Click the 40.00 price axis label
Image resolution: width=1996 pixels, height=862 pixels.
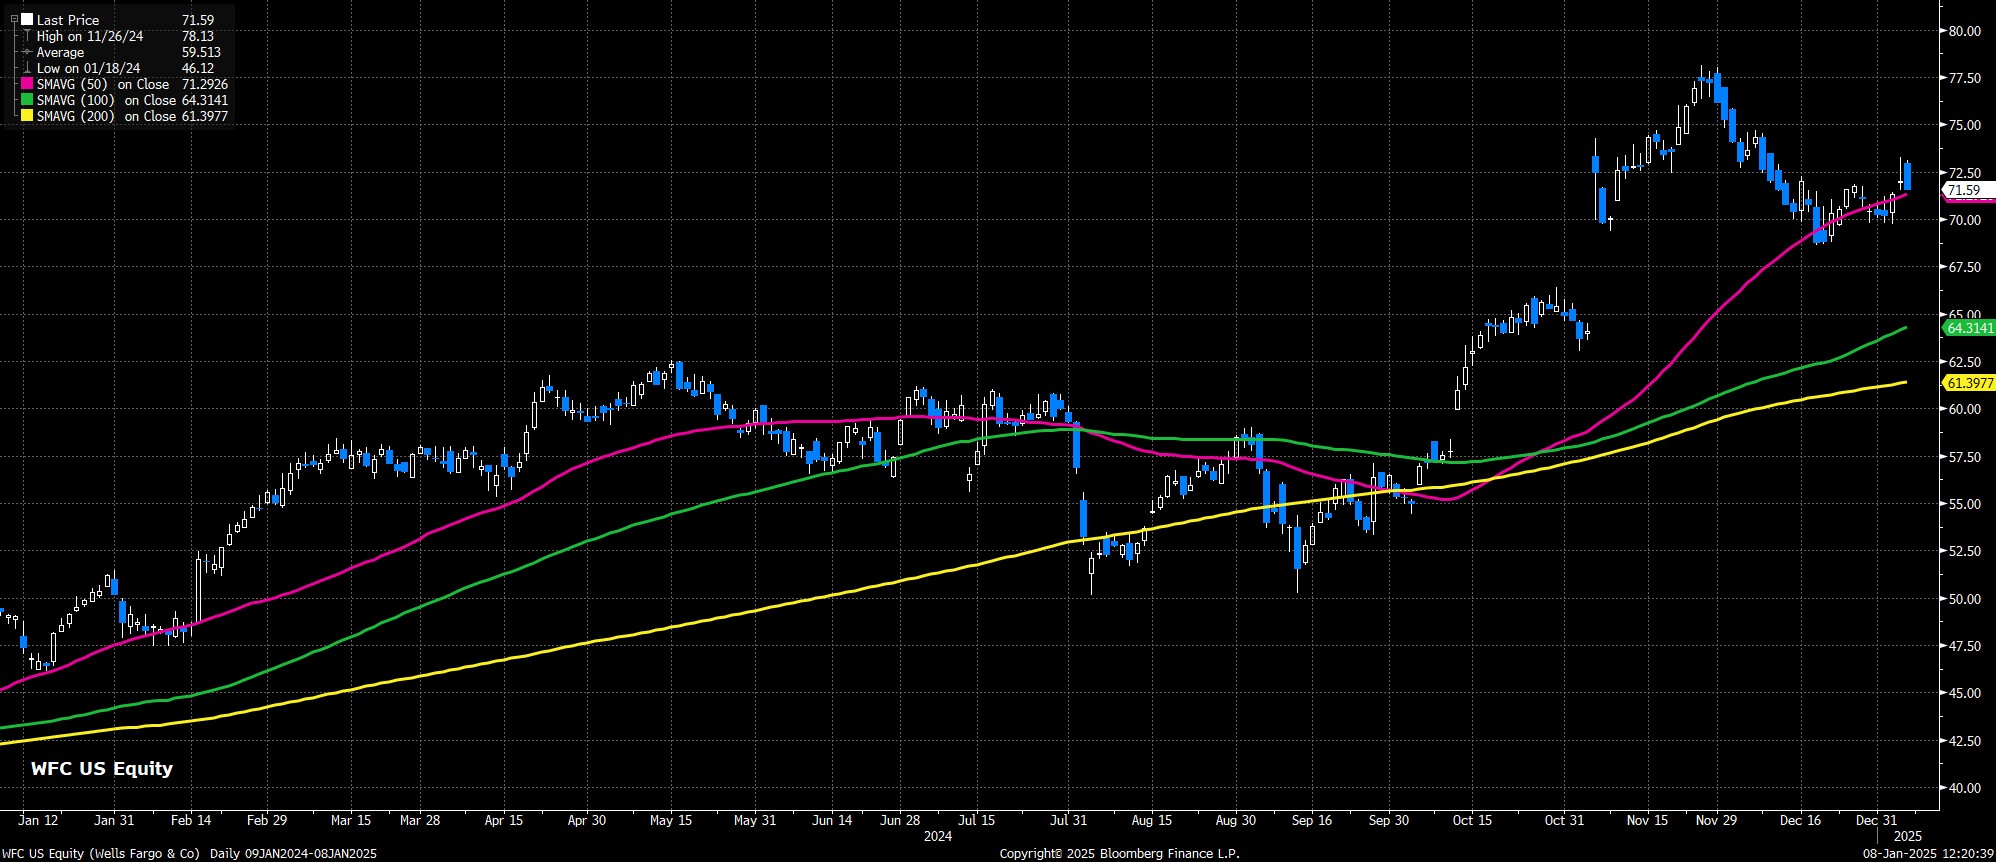pyautogui.click(x=1964, y=788)
